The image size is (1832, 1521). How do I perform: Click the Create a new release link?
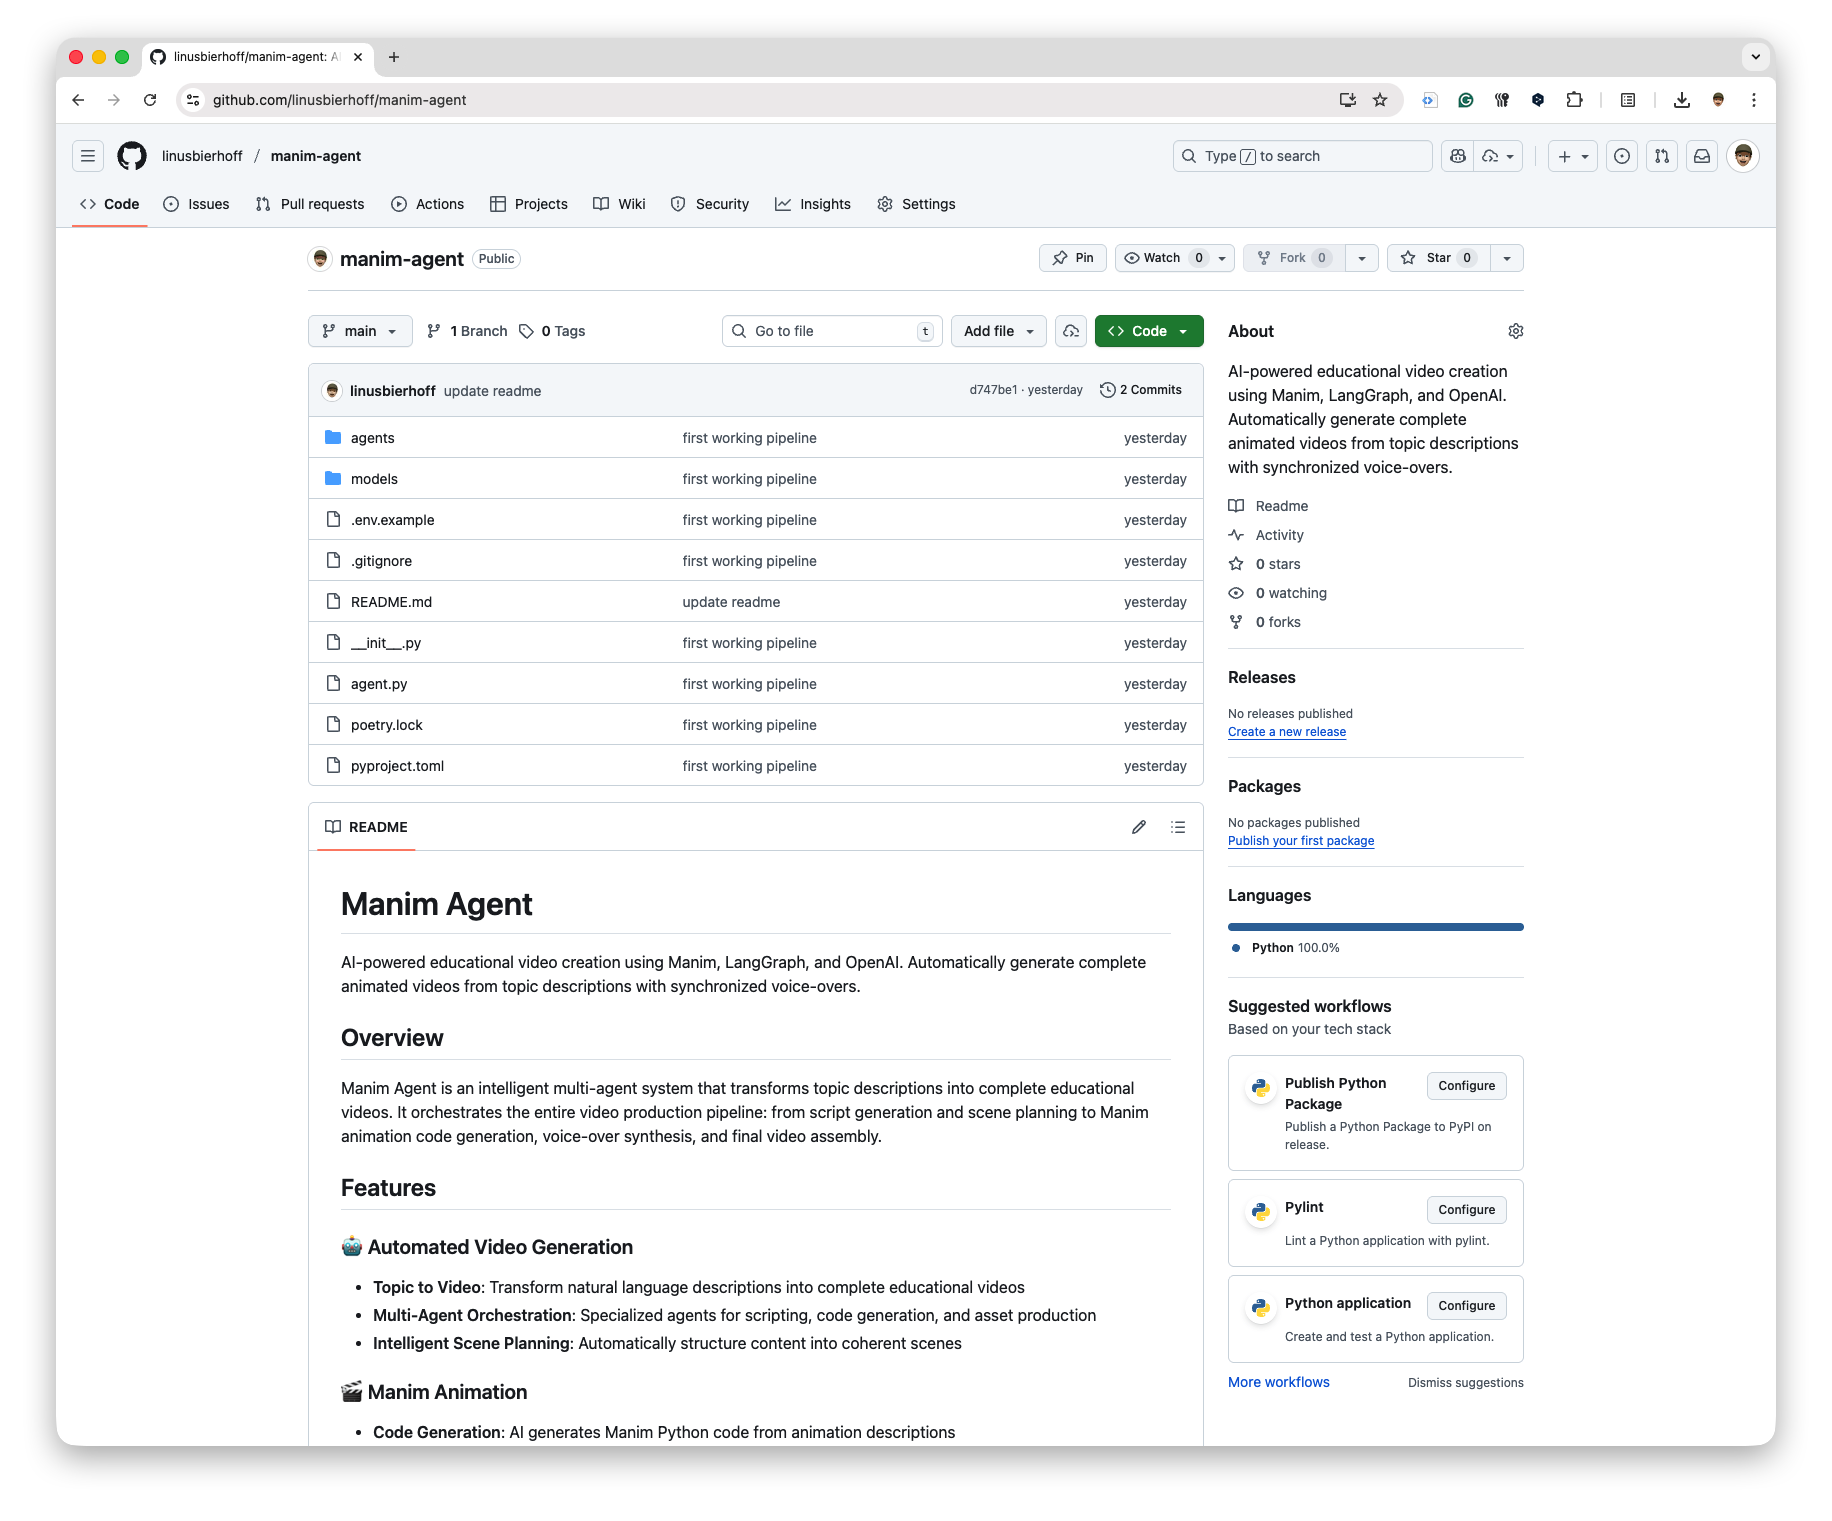[x=1286, y=732]
